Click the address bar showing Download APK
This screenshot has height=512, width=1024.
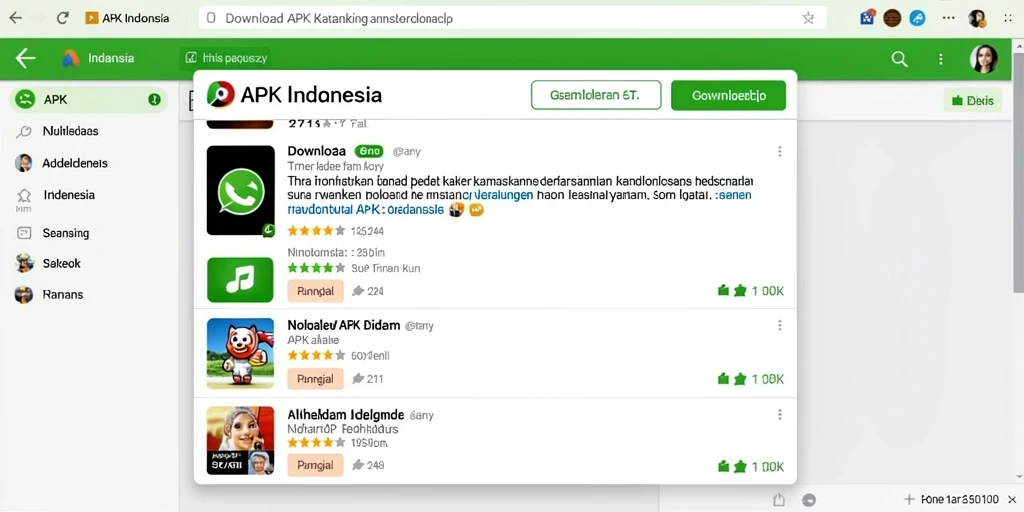click(x=513, y=18)
